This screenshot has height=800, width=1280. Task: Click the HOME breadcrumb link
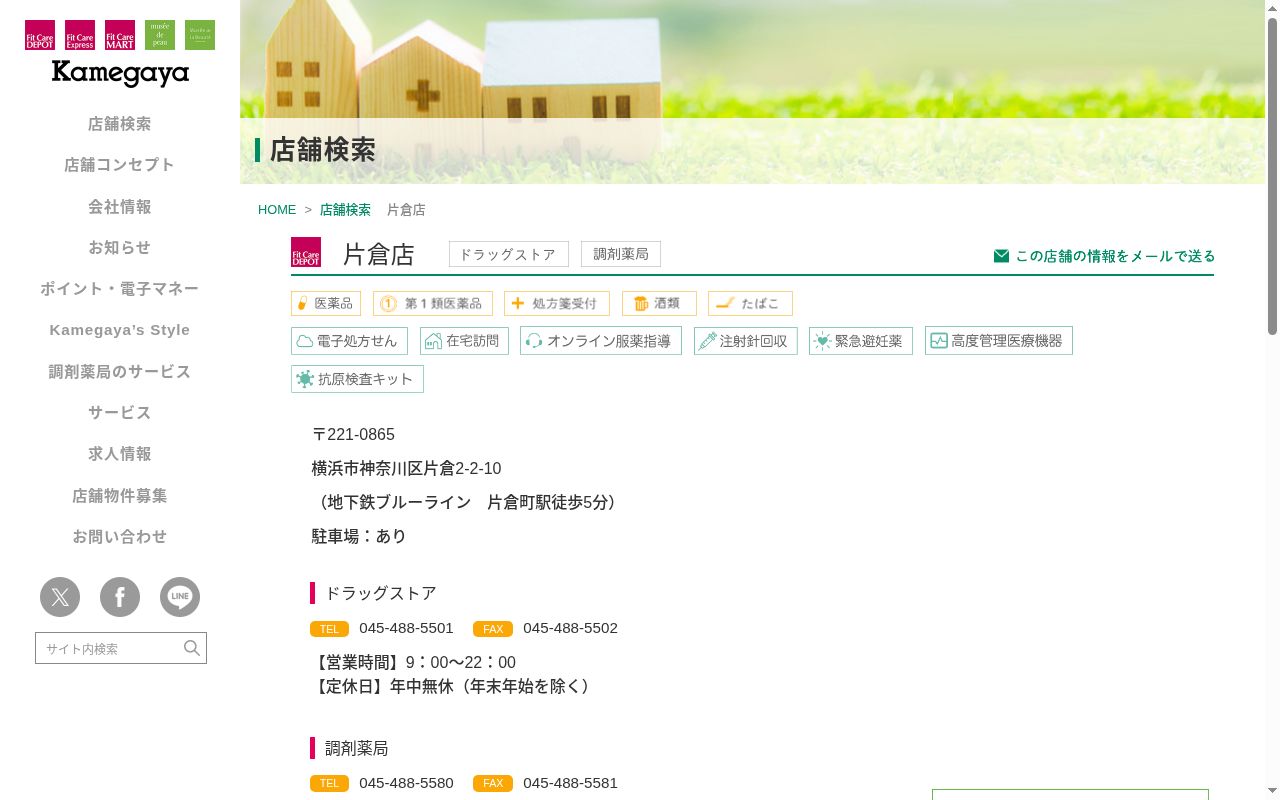point(277,210)
